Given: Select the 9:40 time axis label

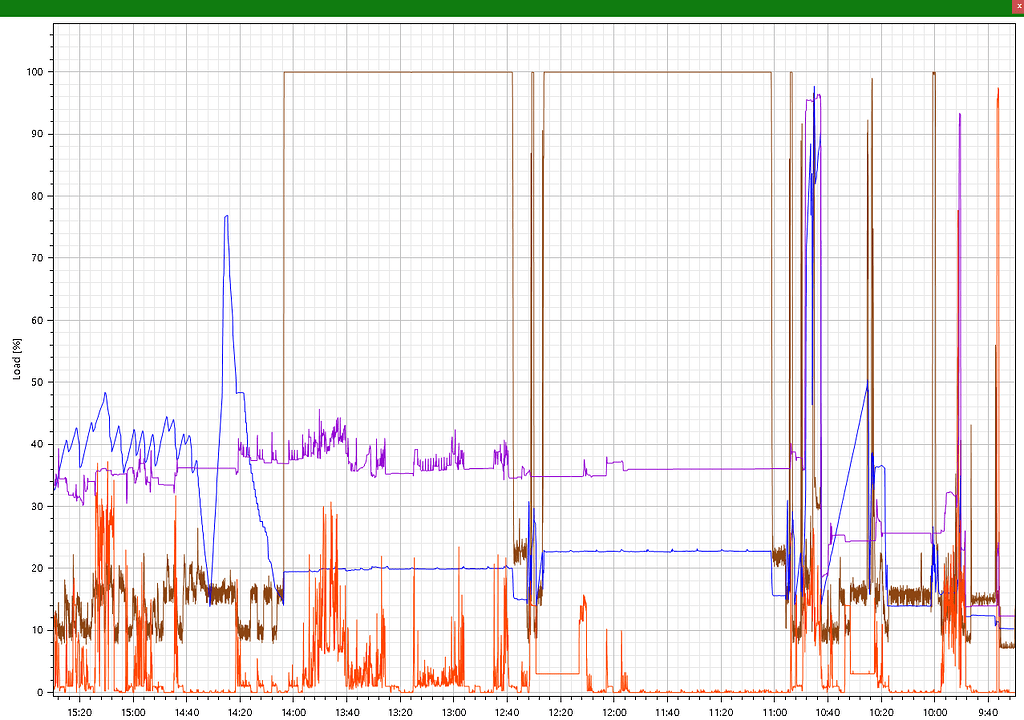Looking at the screenshot, I should [x=988, y=712].
